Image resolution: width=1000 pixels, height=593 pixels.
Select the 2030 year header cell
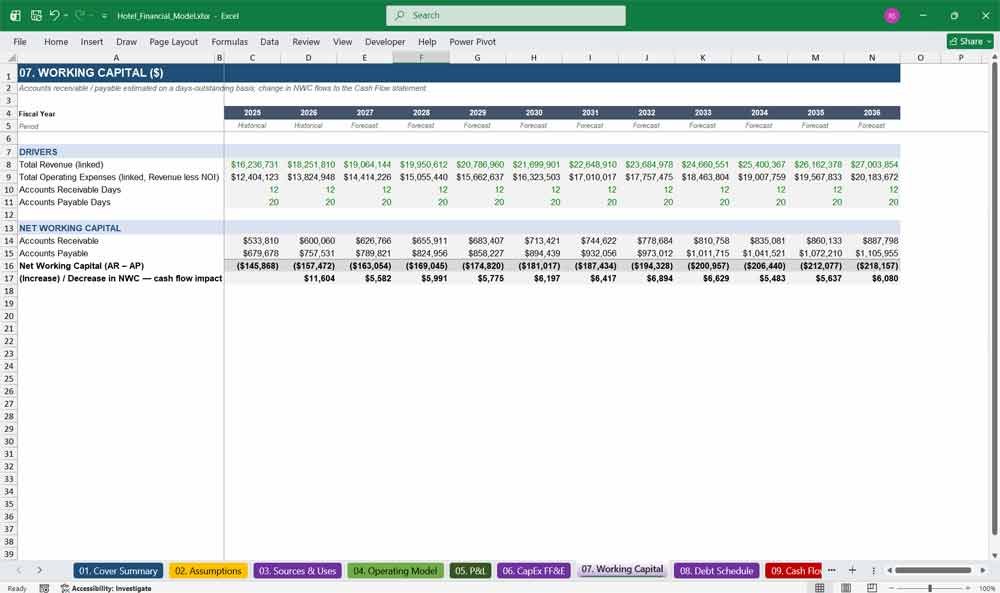pyautogui.click(x=534, y=113)
